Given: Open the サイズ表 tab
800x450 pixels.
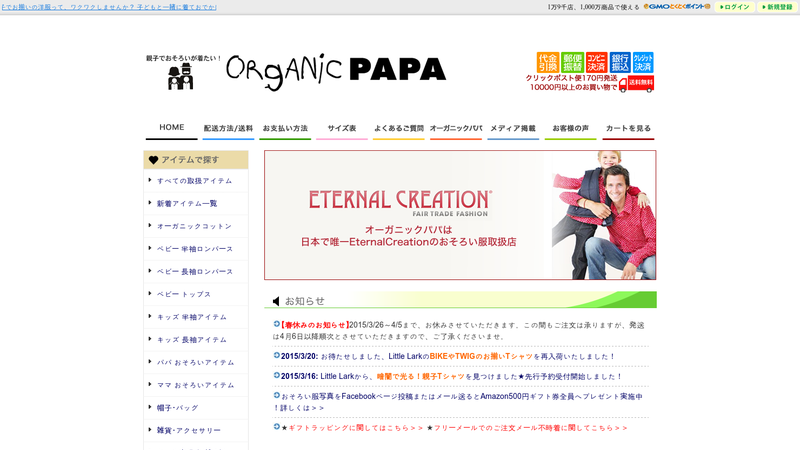Looking at the screenshot, I should point(342,129).
